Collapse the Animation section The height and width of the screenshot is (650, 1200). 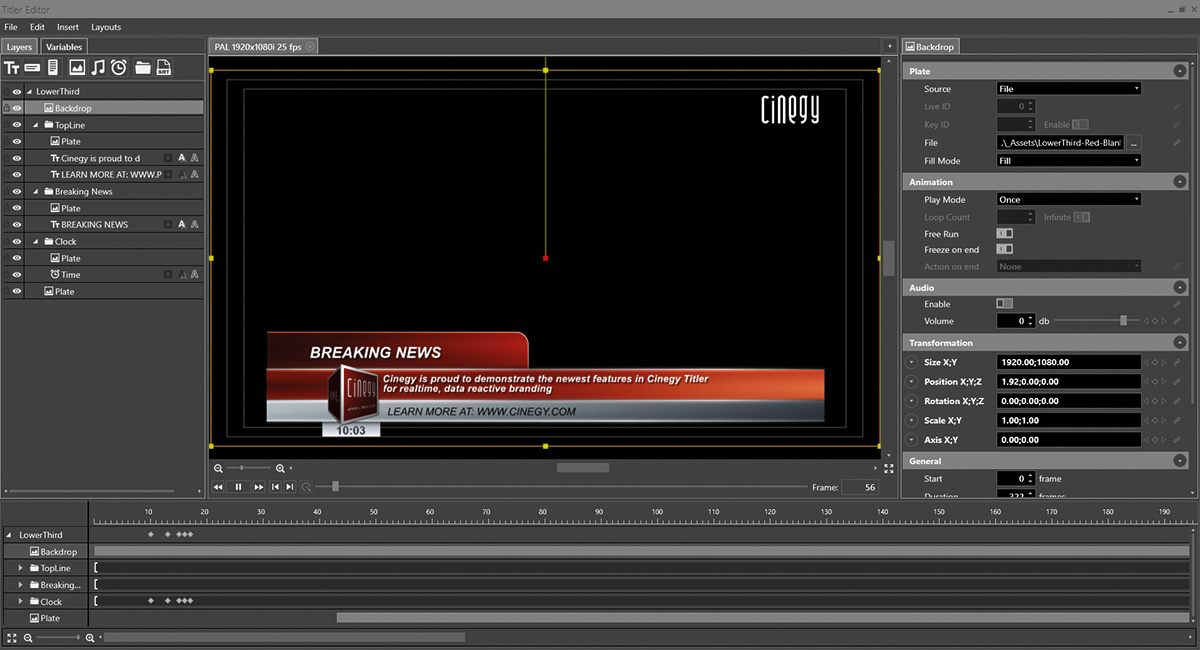1179,182
